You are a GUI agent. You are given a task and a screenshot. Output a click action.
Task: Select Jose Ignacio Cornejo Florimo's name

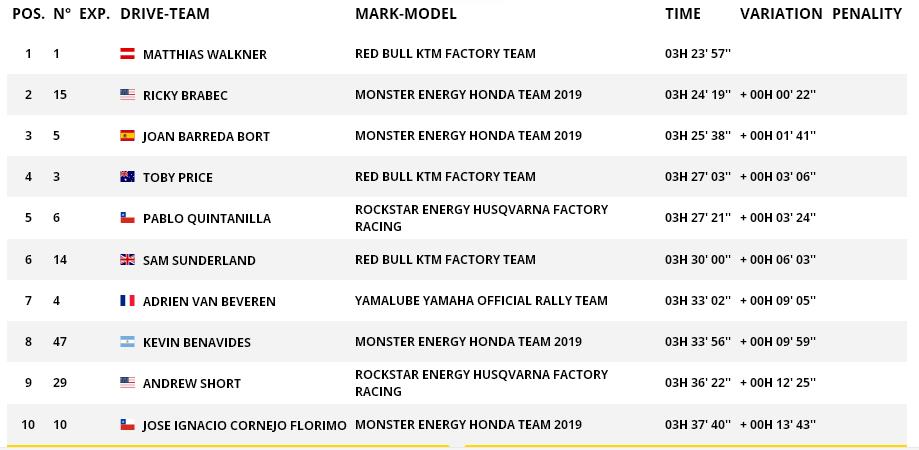245,425
